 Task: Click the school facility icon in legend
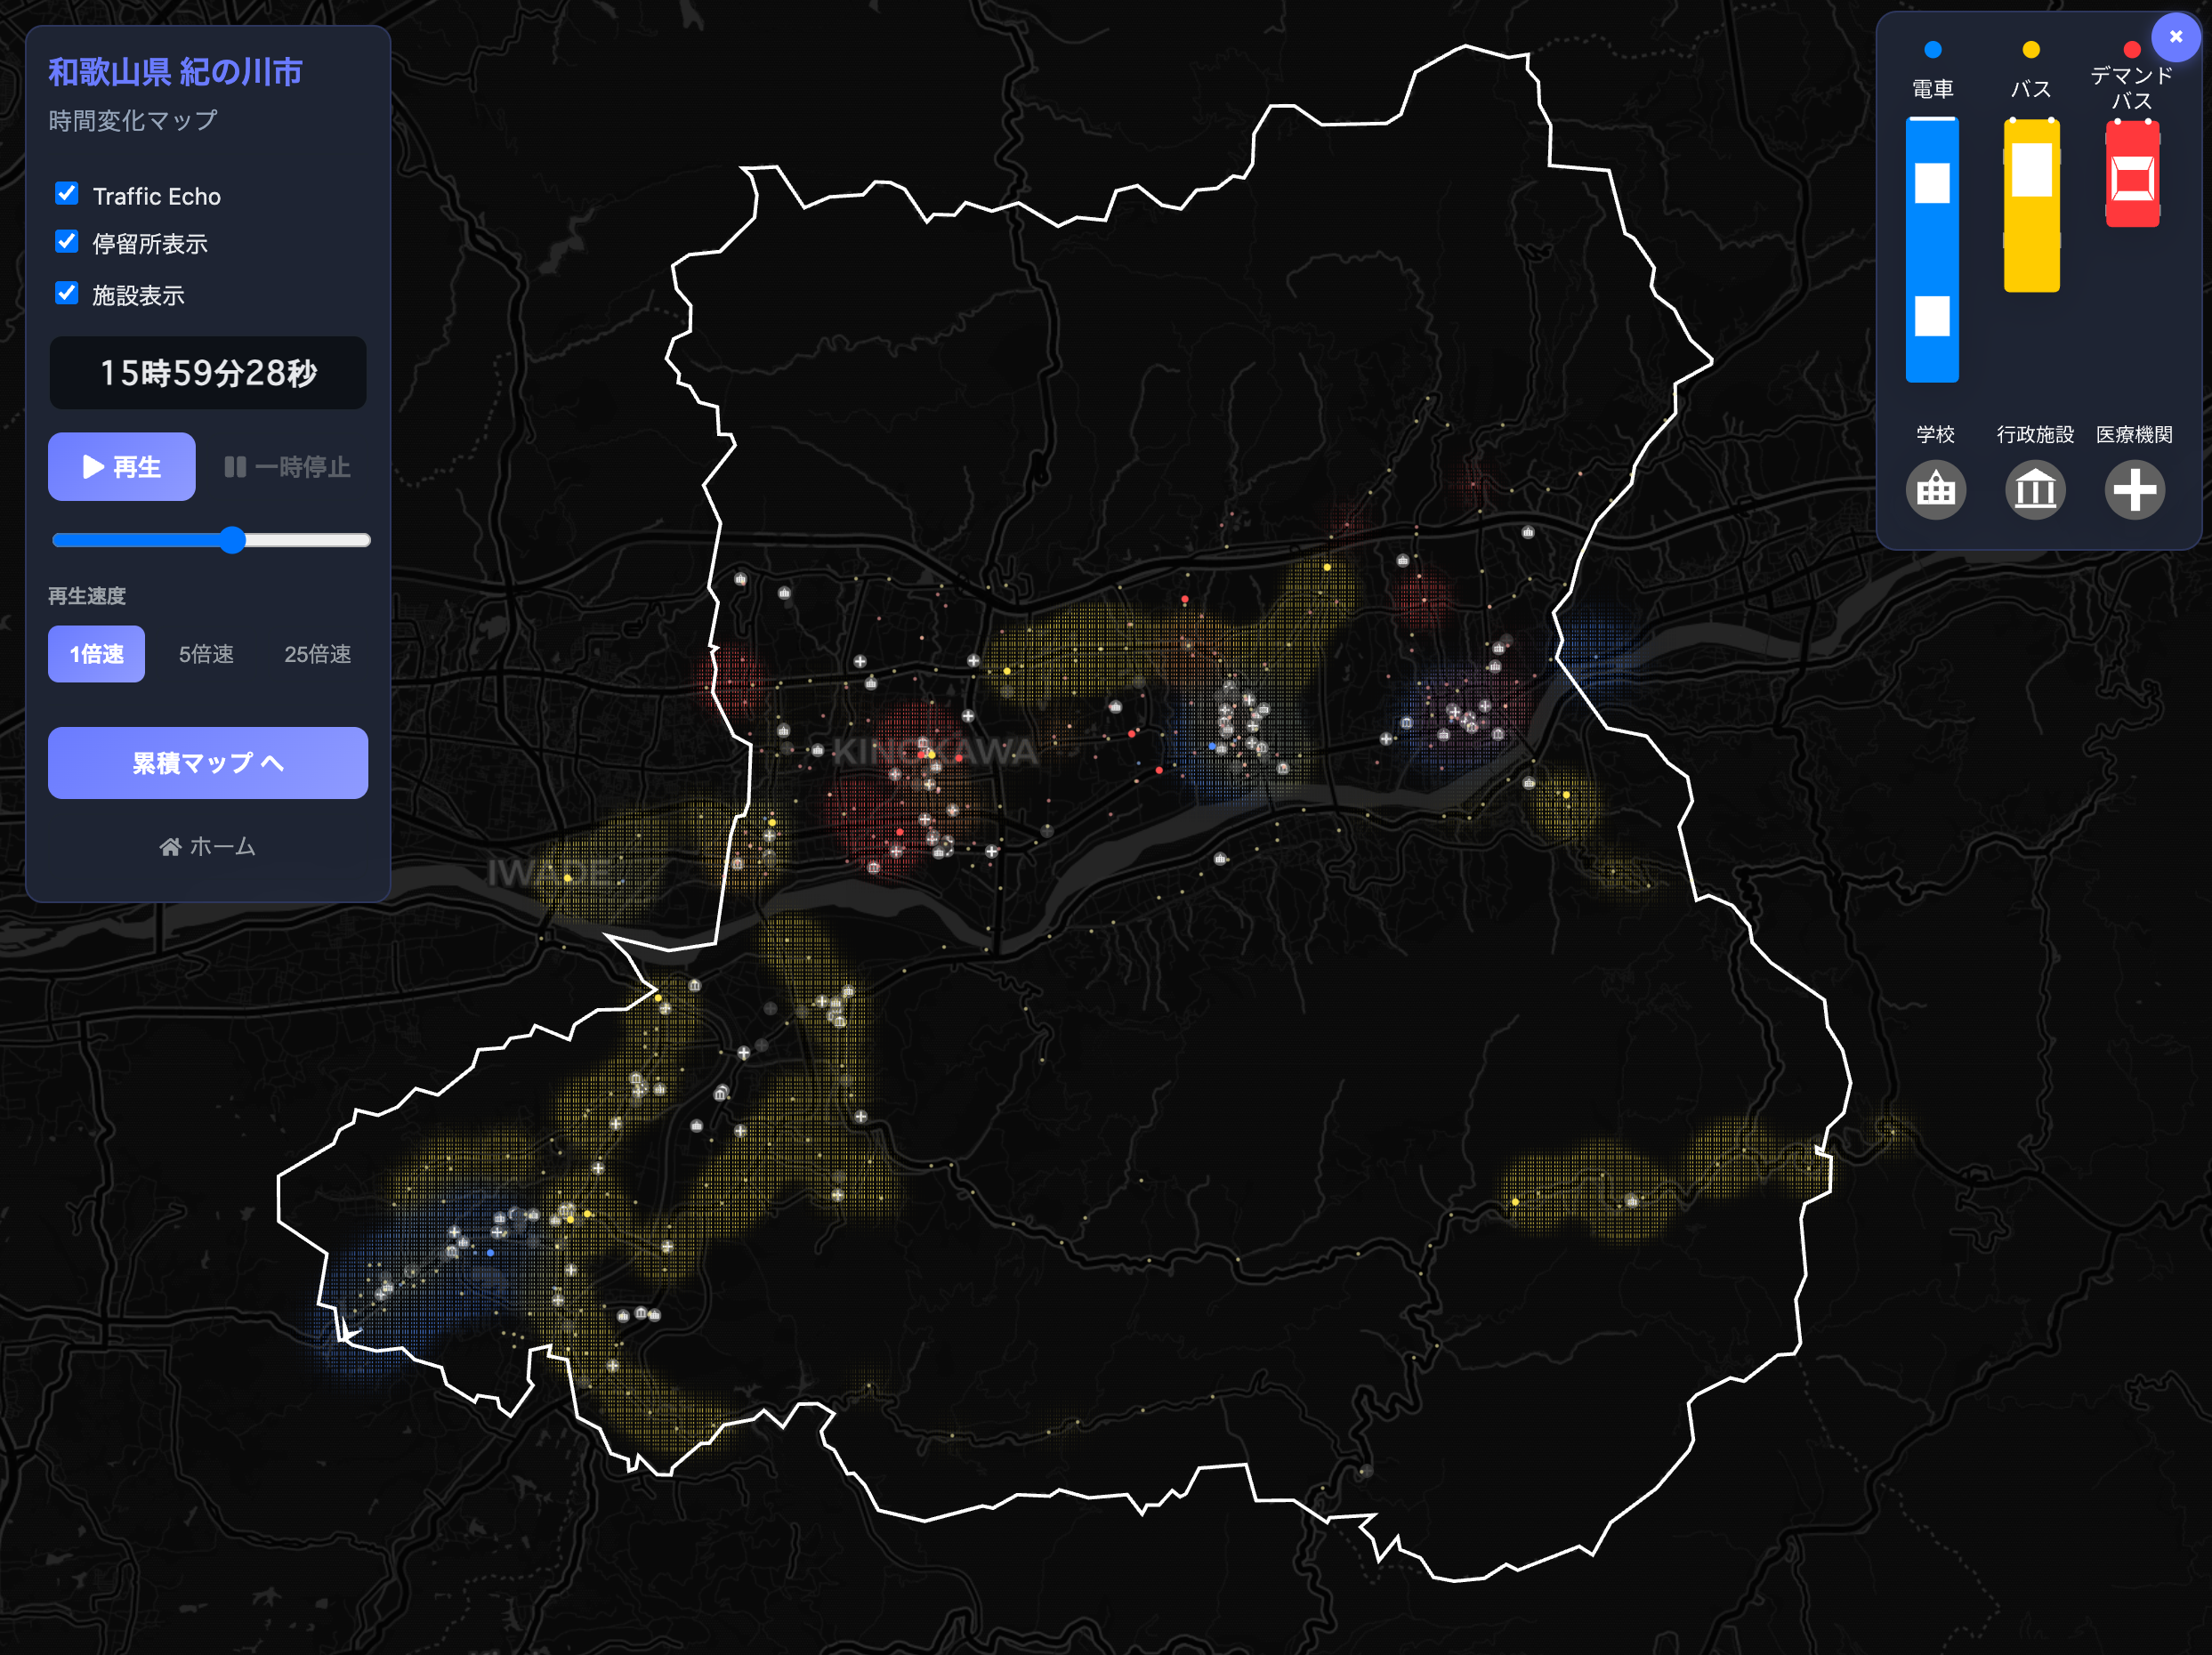pos(1935,489)
